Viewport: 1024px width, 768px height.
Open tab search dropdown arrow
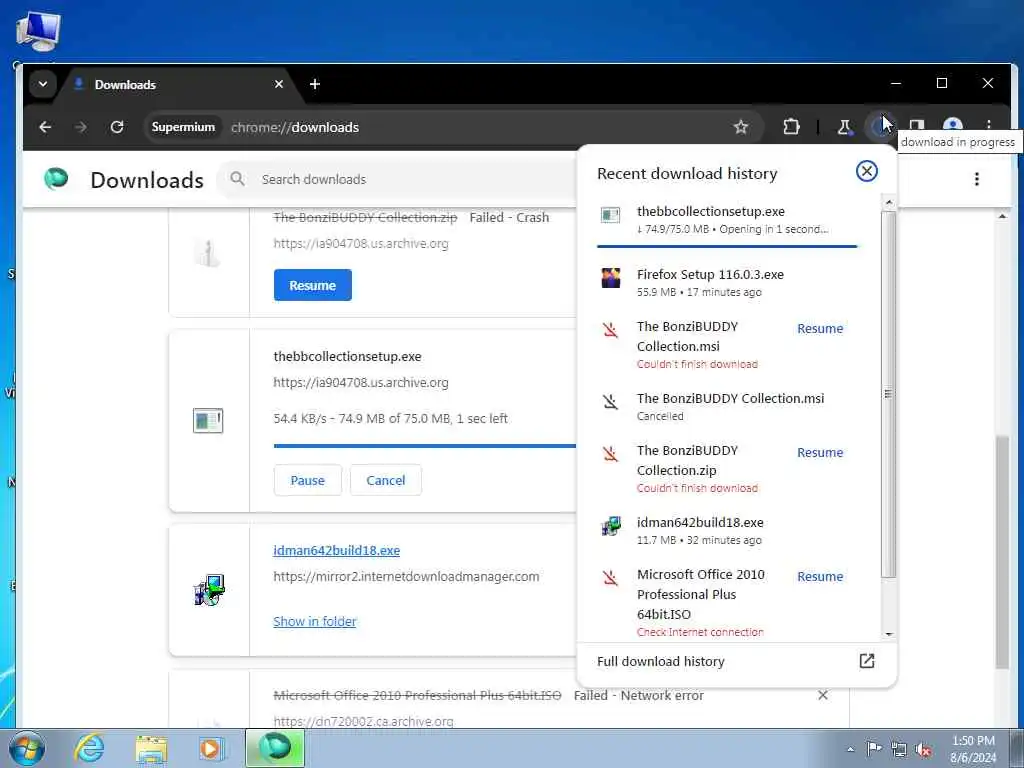click(42, 84)
